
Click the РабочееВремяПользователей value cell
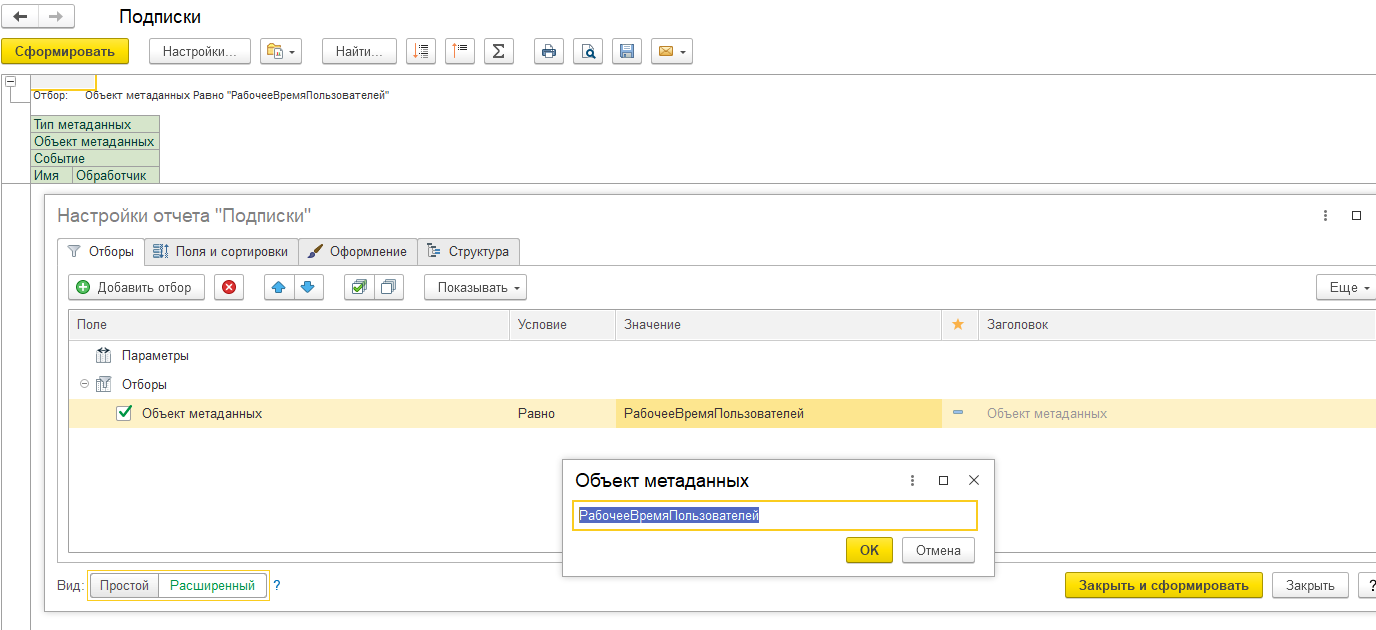pos(778,413)
